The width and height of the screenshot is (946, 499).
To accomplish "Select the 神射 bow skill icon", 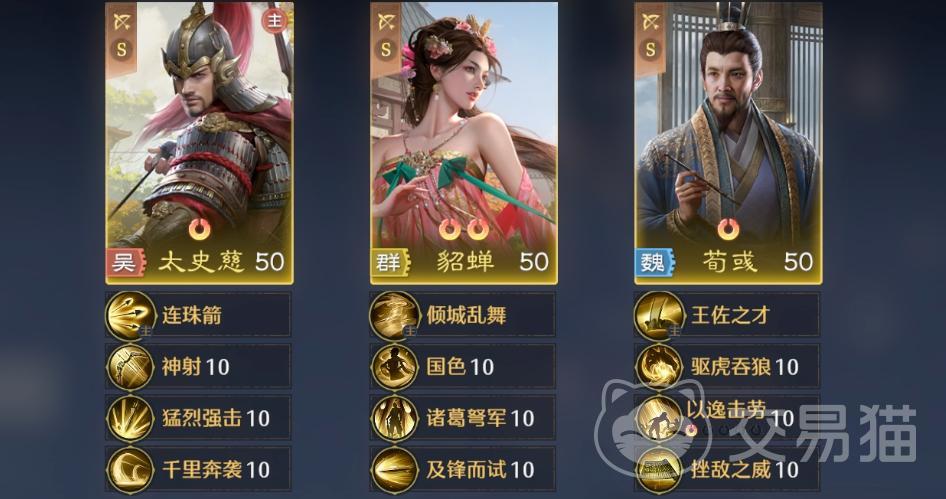I will coord(130,367).
